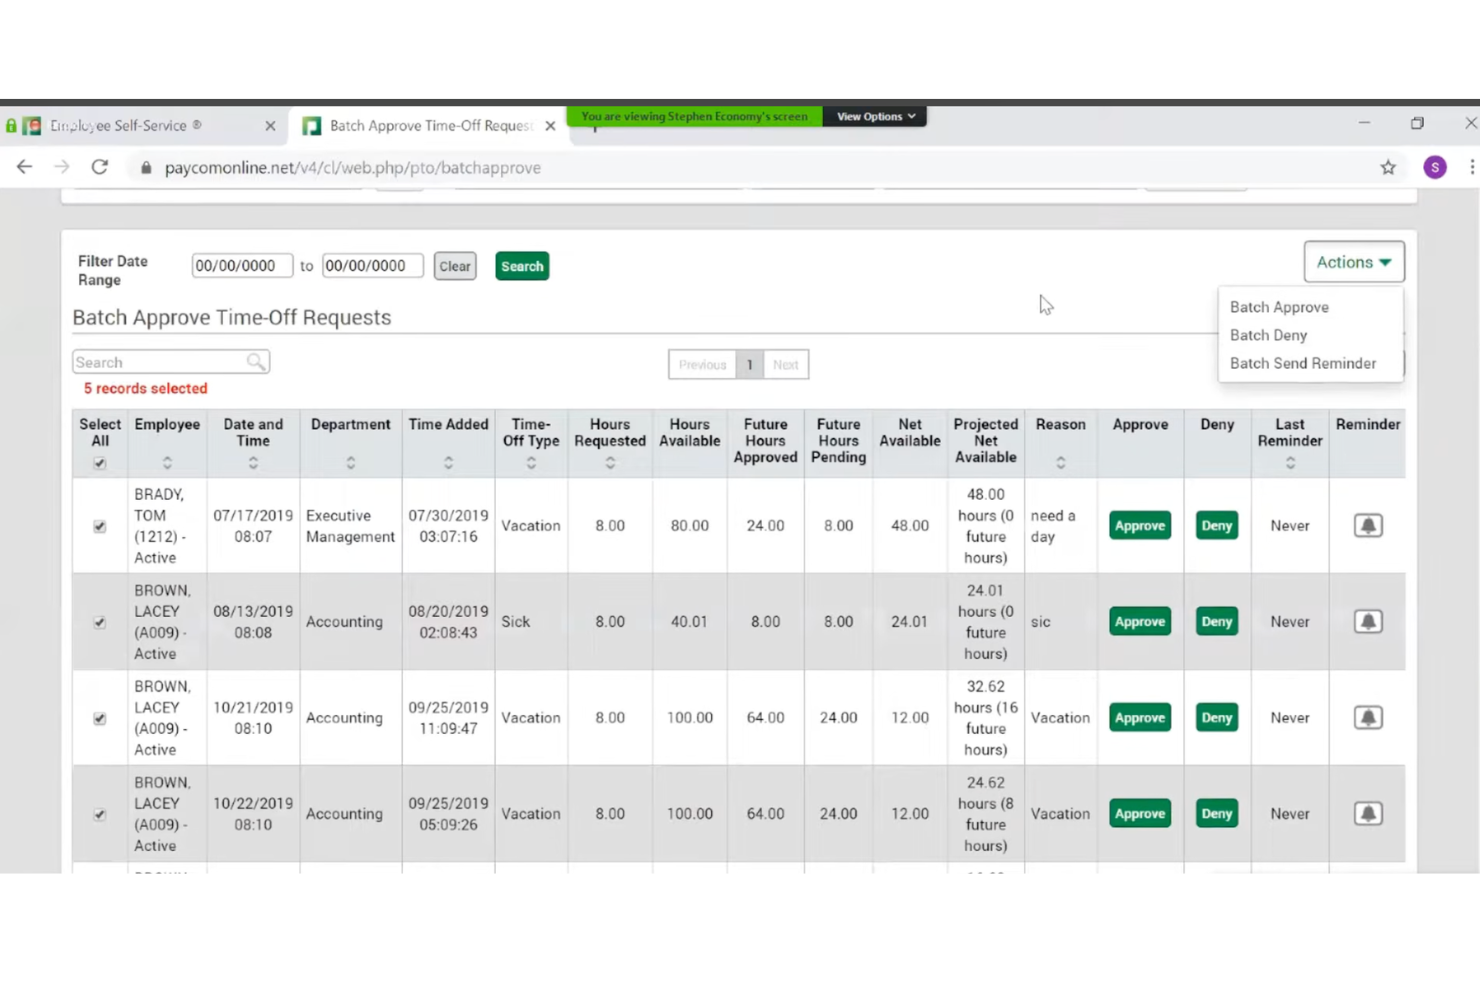Click the 40.01 hours available cell
This screenshot has width=1480, height=987.
point(690,621)
